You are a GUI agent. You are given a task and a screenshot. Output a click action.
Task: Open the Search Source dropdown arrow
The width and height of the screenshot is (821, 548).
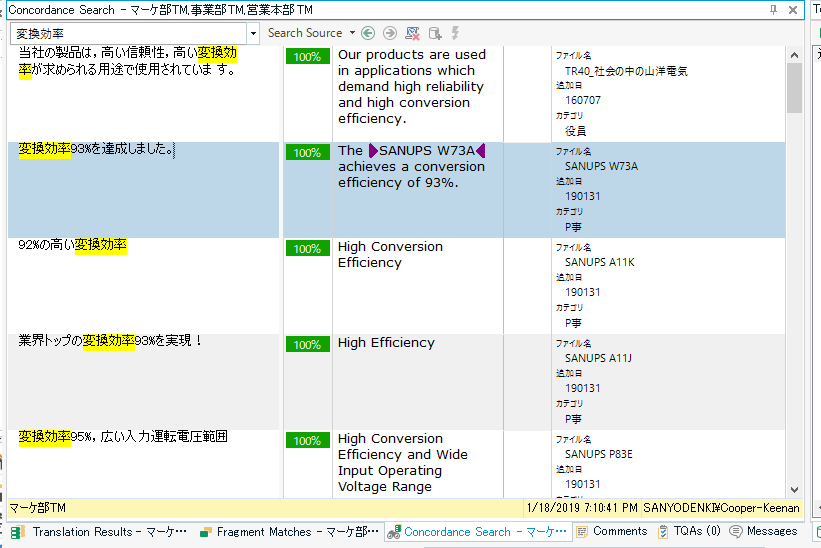coord(352,33)
